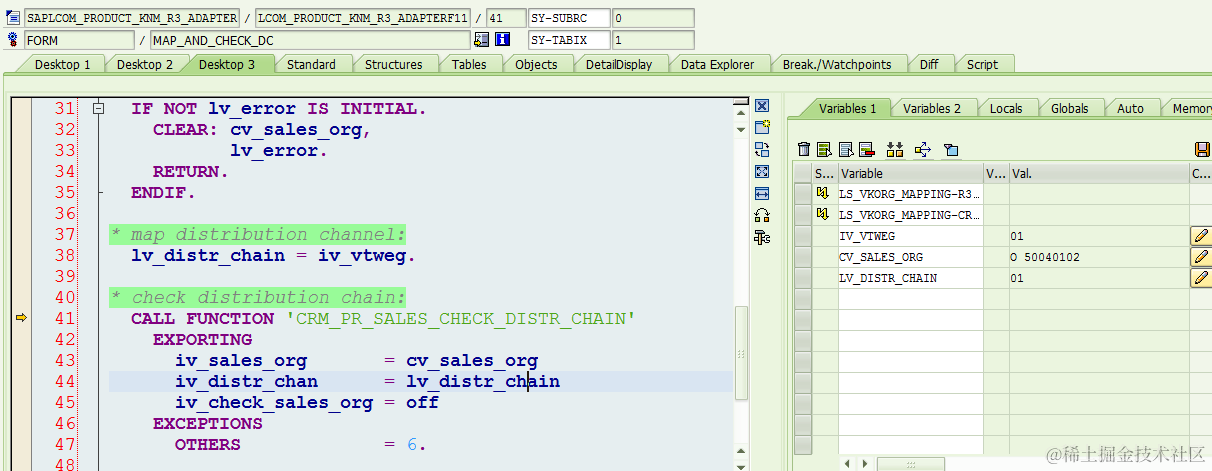Click line number 38 in margin

pos(64,255)
